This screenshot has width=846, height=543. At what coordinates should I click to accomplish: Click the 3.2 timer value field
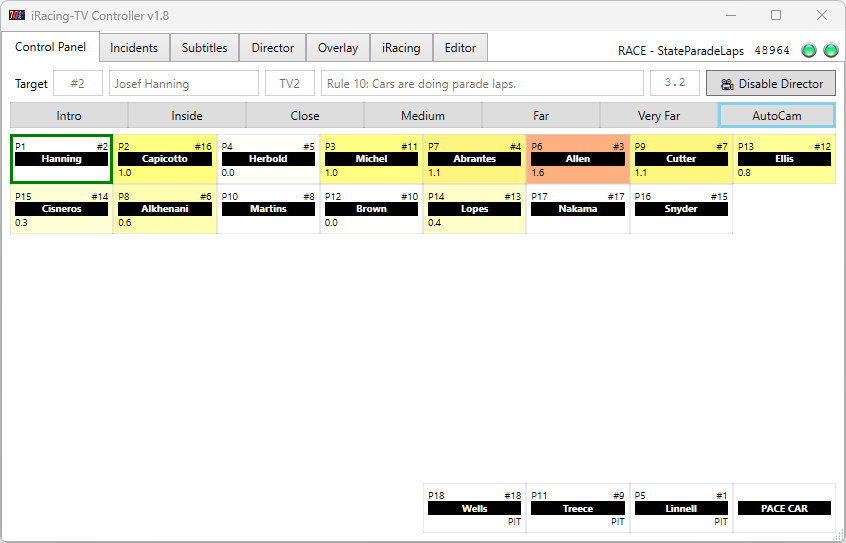coord(675,84)
